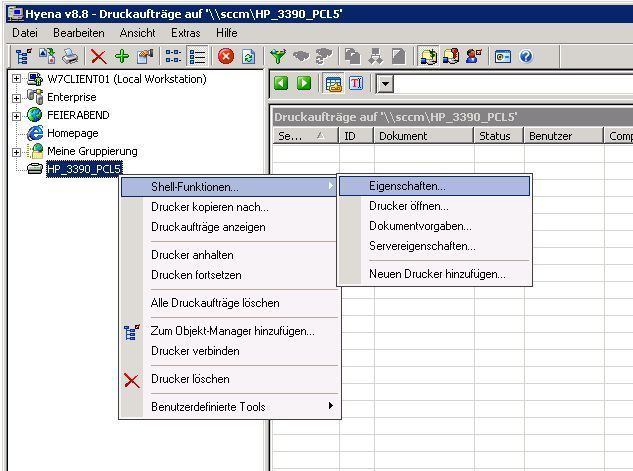This screenshot has height=471, width=633.
Task: Sort by the ID column header
Action: pyautogui.click(x=356, y=136)
